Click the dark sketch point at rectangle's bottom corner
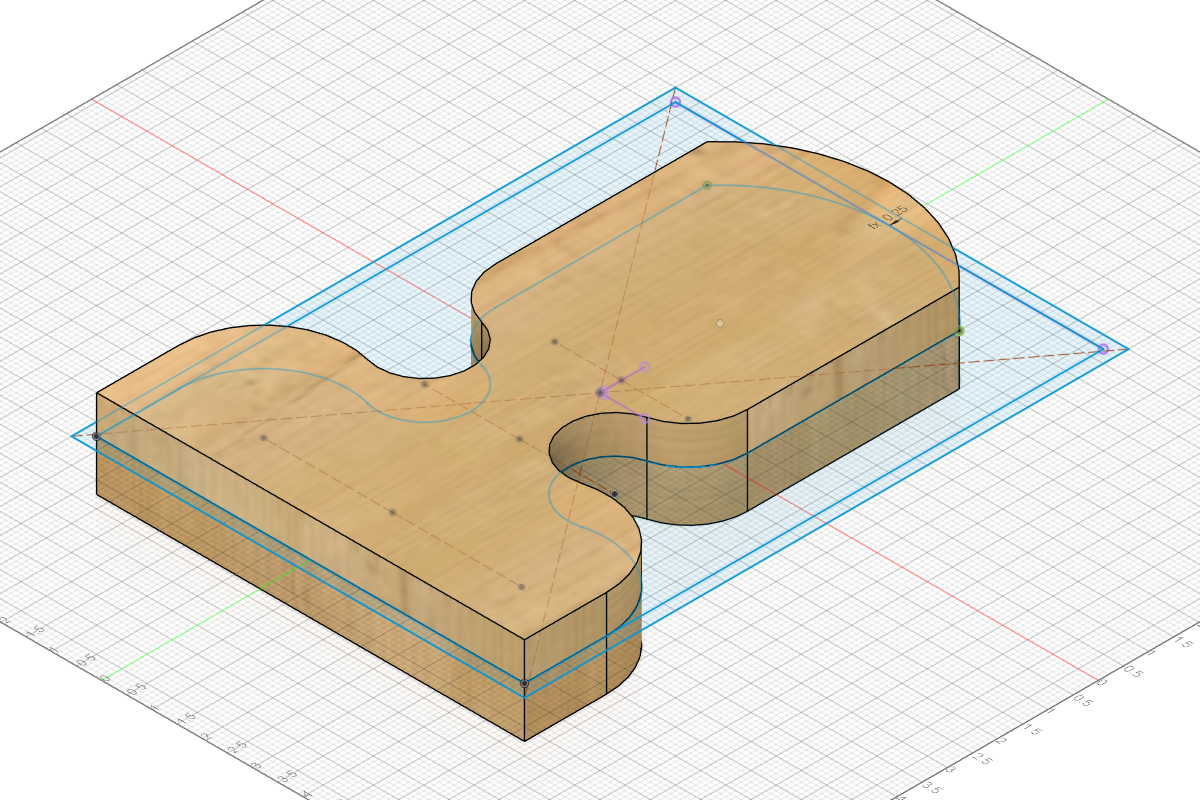The width and height of the screenshot is (1200, 800). [x=525, y=683]
